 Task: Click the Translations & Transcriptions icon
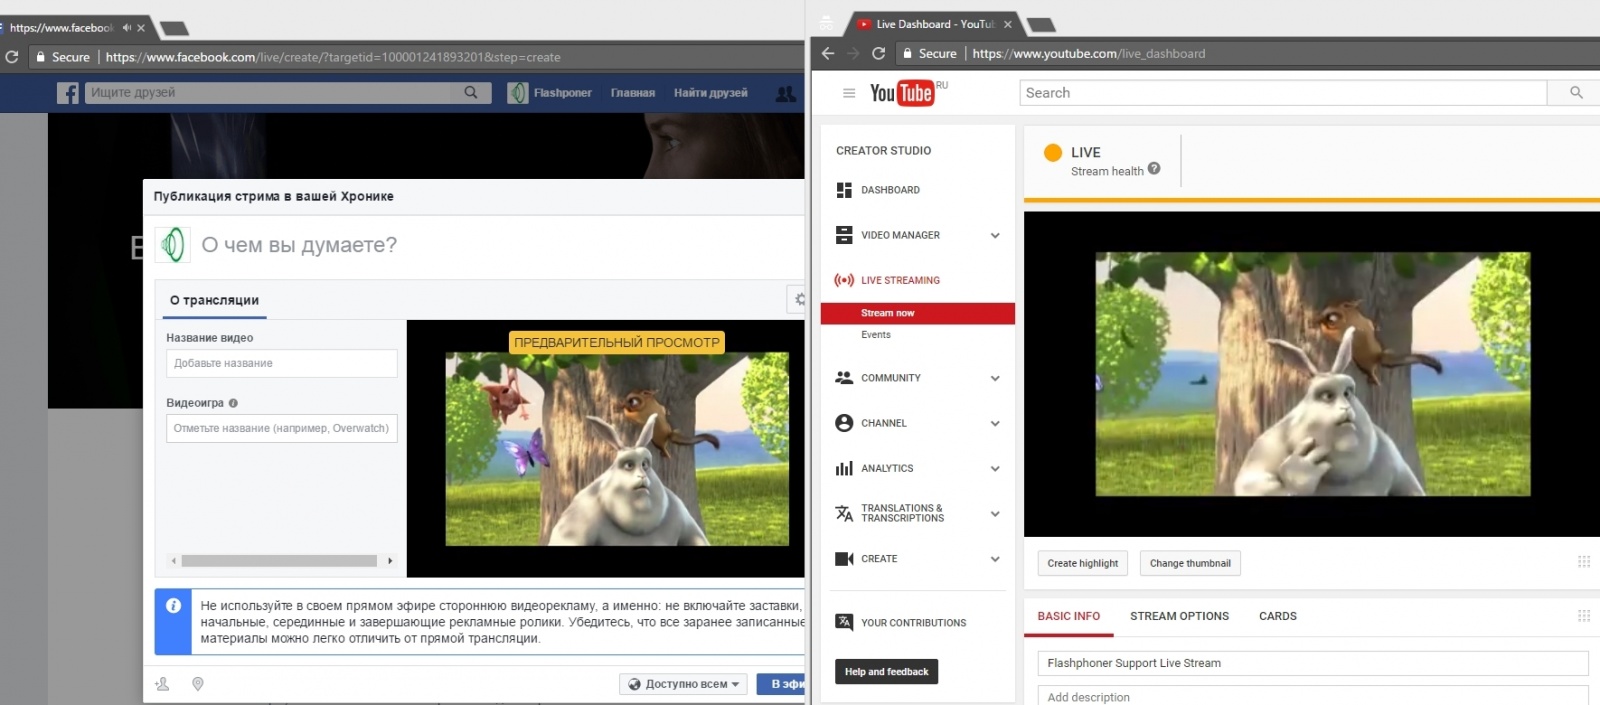pos(844,513)
